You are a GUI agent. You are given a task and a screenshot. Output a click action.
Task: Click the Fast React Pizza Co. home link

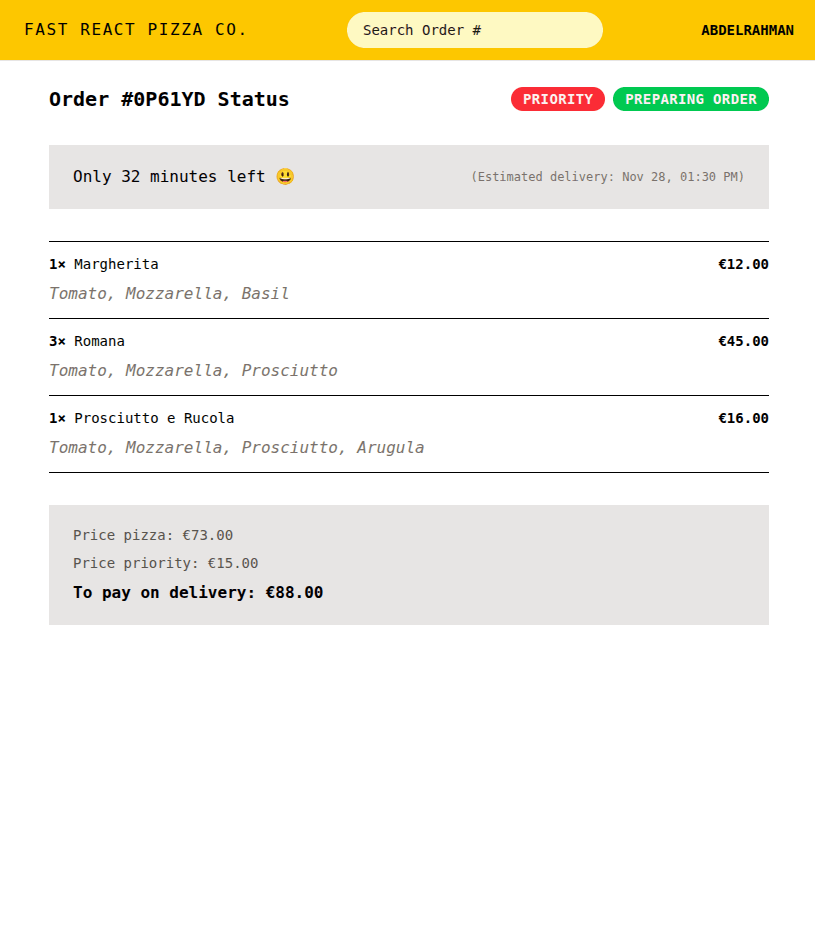click(135, 30)
